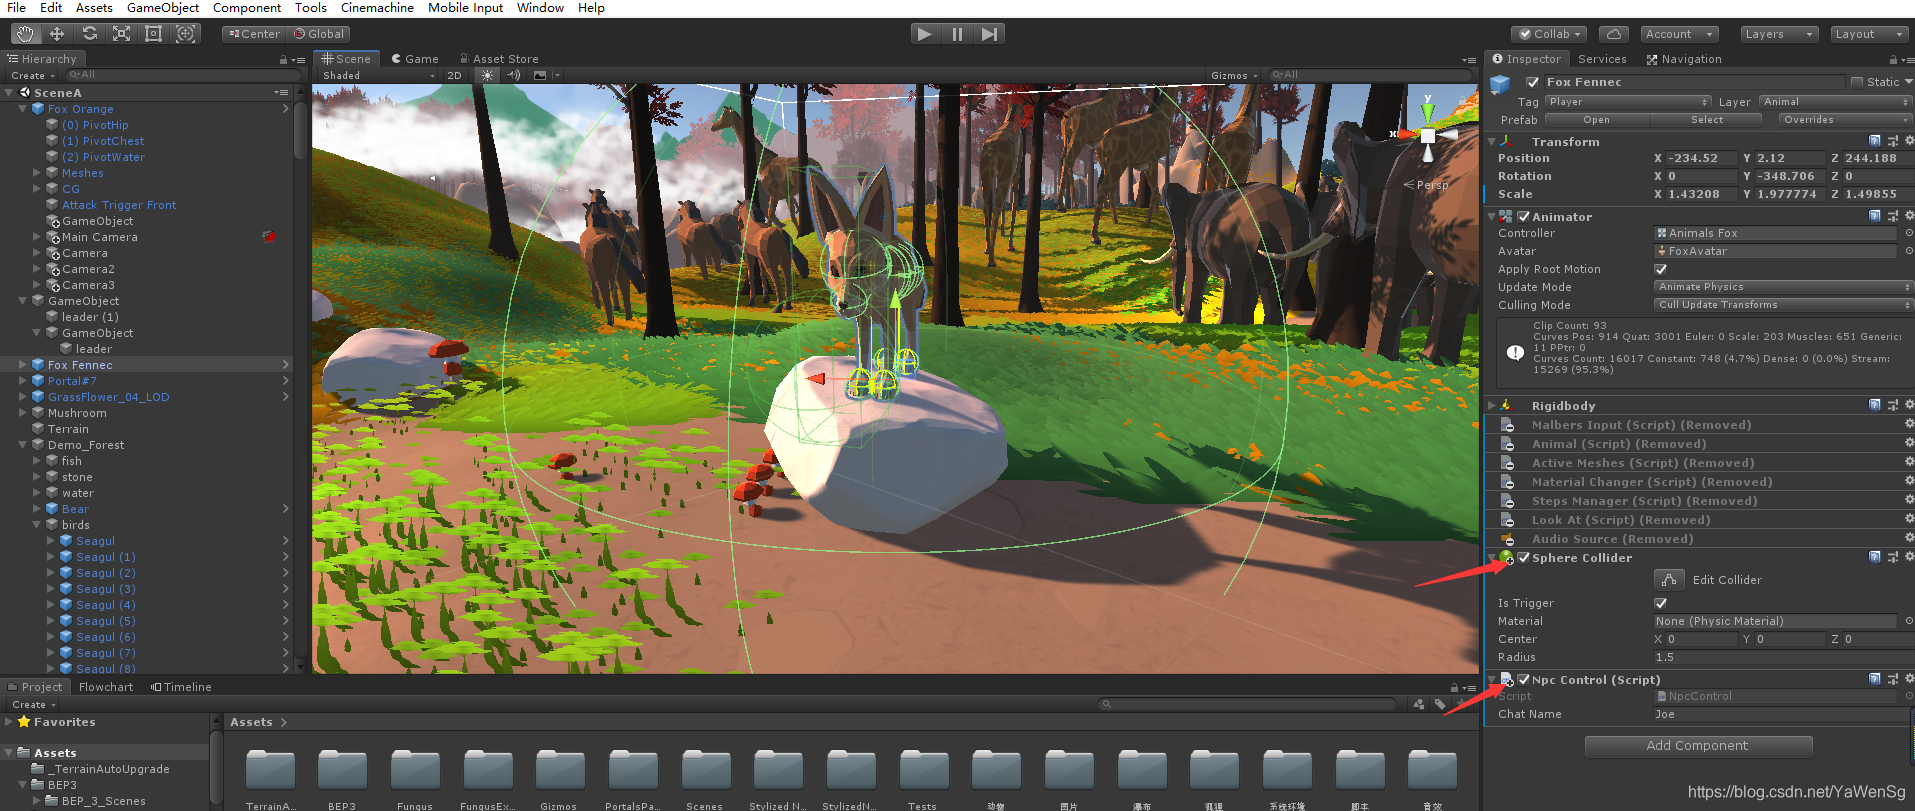Image resolution: width=1915 pixels, height=811 pixels.
Task: Open the Layer dropdown showing Animal
Action: 1835,102
